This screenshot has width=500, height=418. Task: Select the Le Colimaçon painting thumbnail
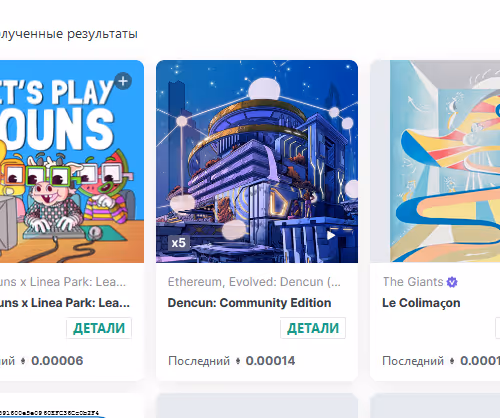[x=435, y=161]
